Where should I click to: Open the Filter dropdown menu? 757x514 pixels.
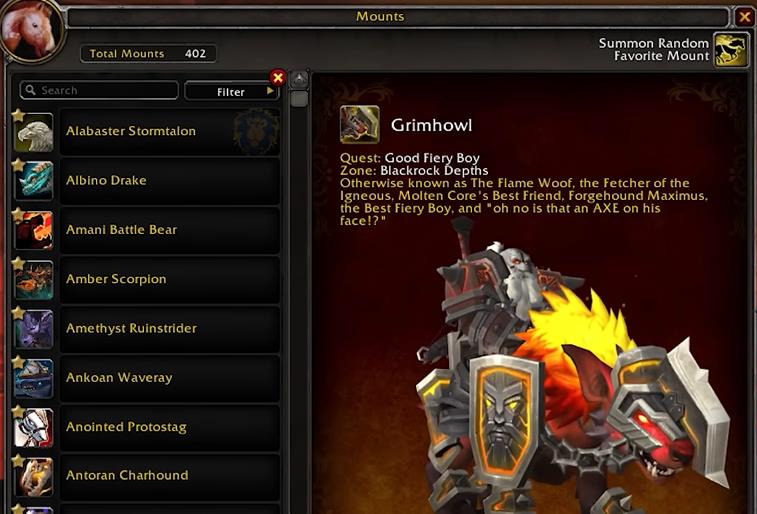point(231,91)
